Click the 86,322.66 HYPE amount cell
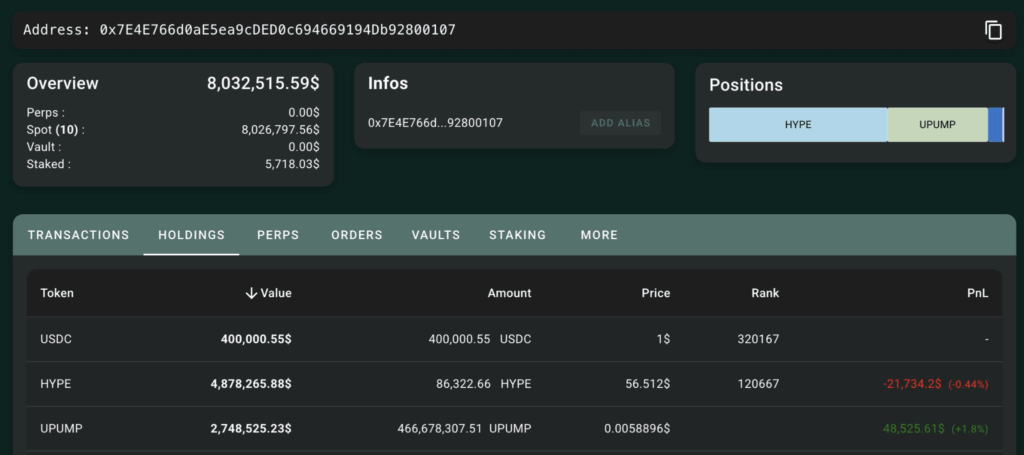 pyautogui.click(x=484, y=384)
